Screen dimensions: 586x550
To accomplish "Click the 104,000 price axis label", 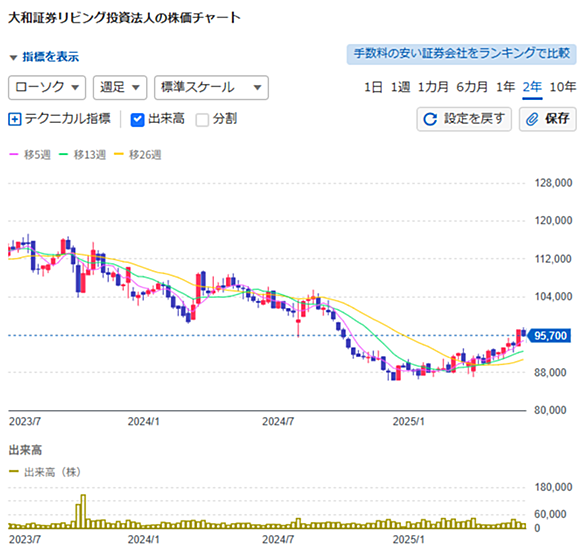I will (553, 297).
